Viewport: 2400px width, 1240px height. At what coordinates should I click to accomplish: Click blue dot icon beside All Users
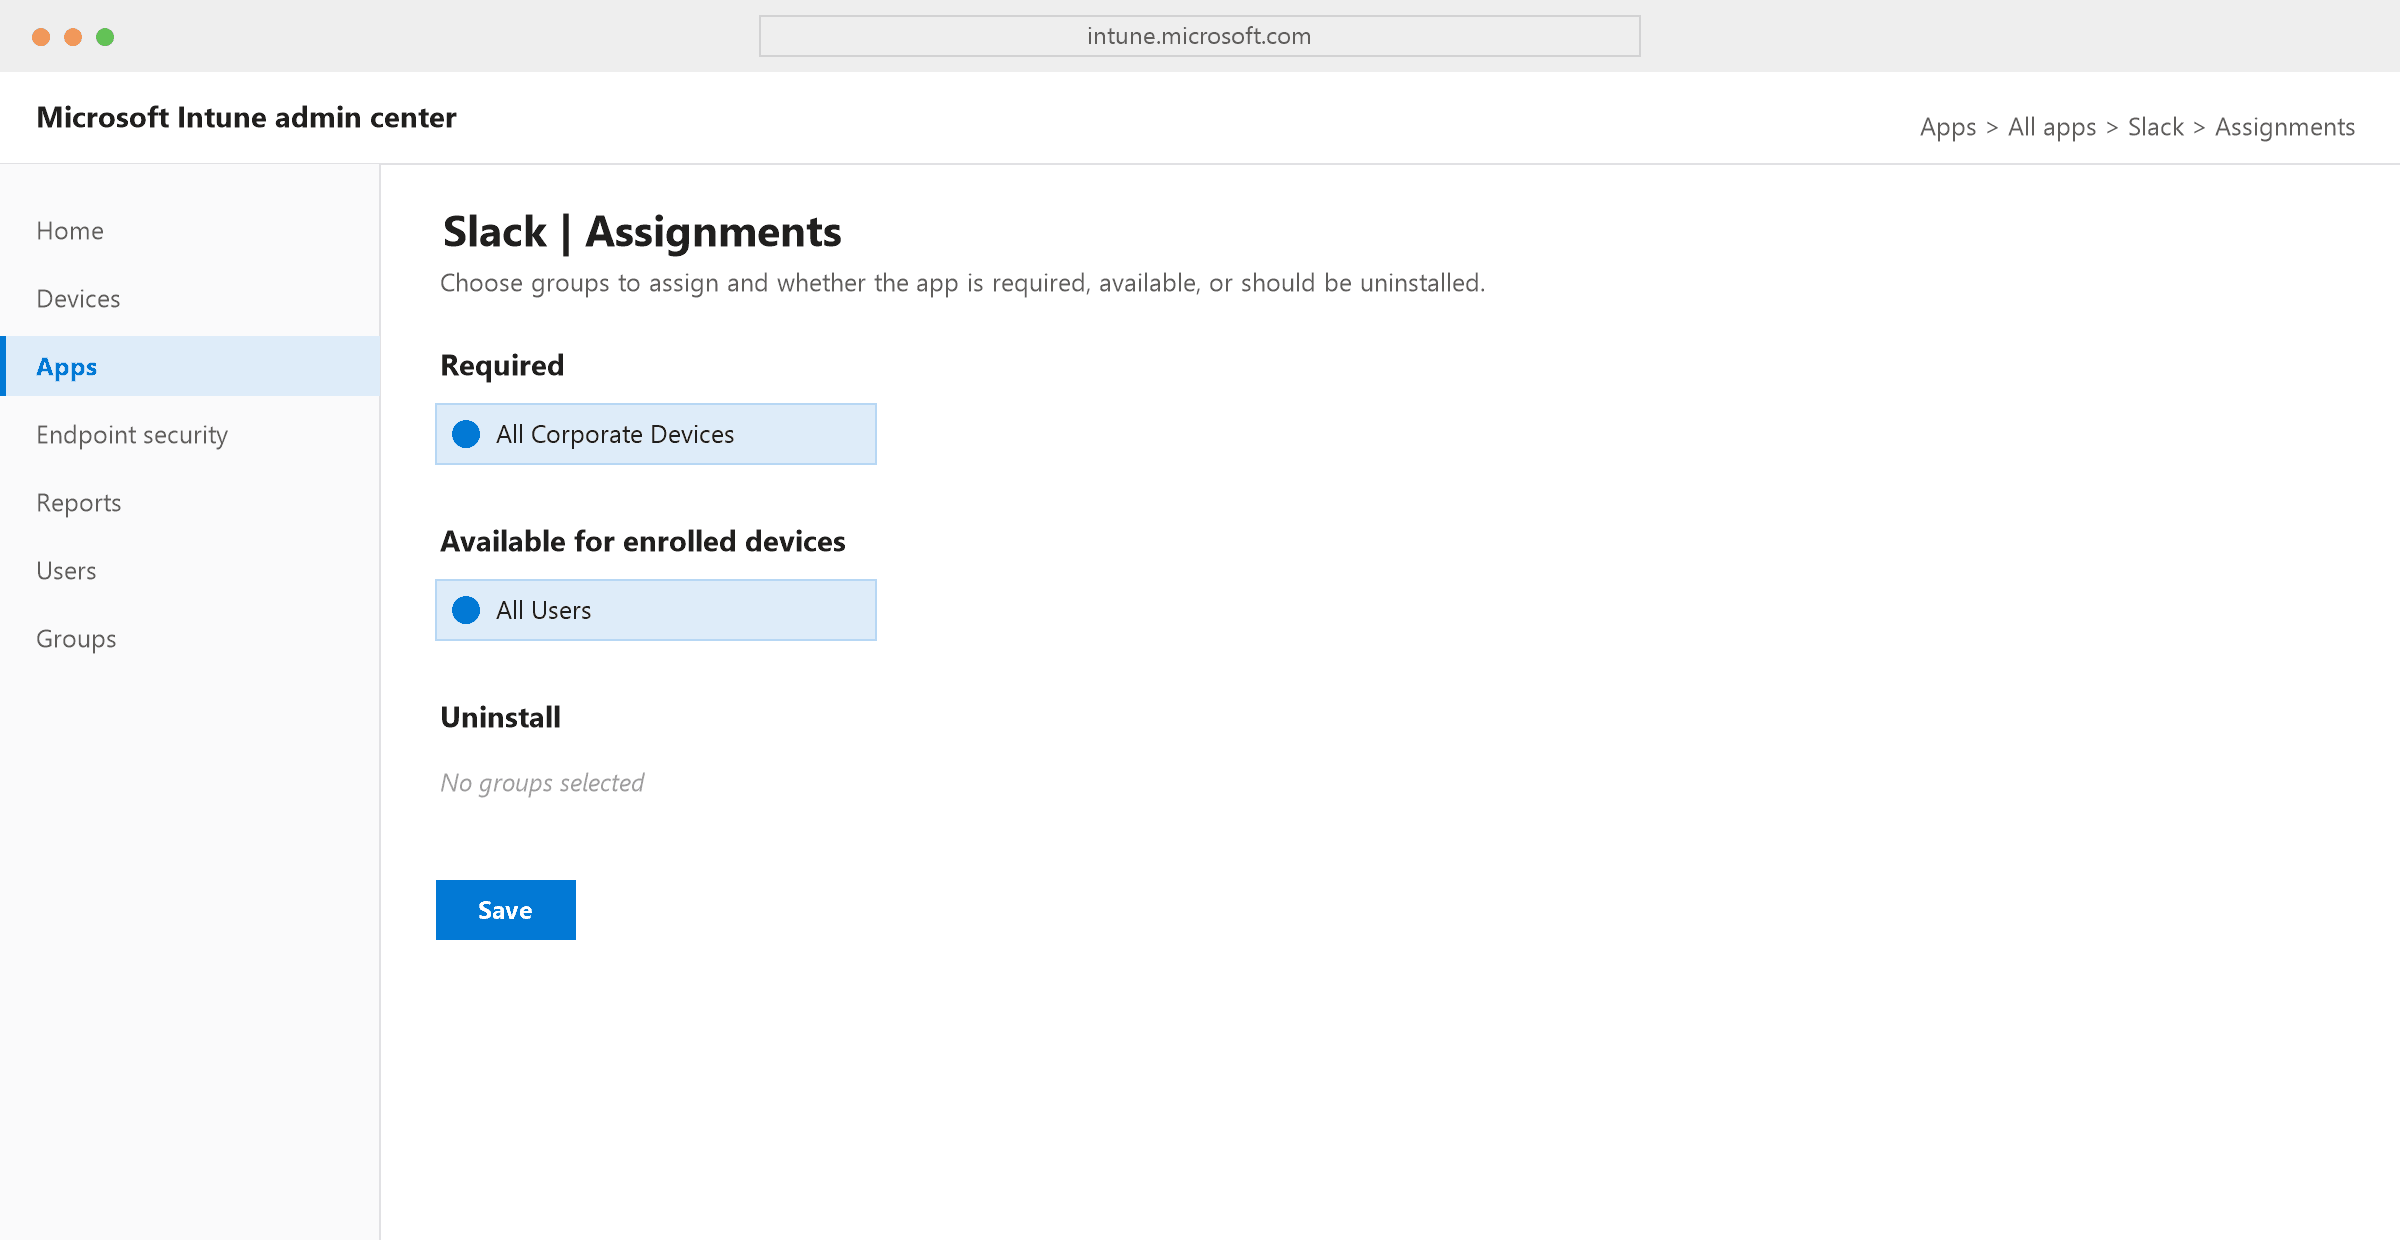click(x=466, y=610)
